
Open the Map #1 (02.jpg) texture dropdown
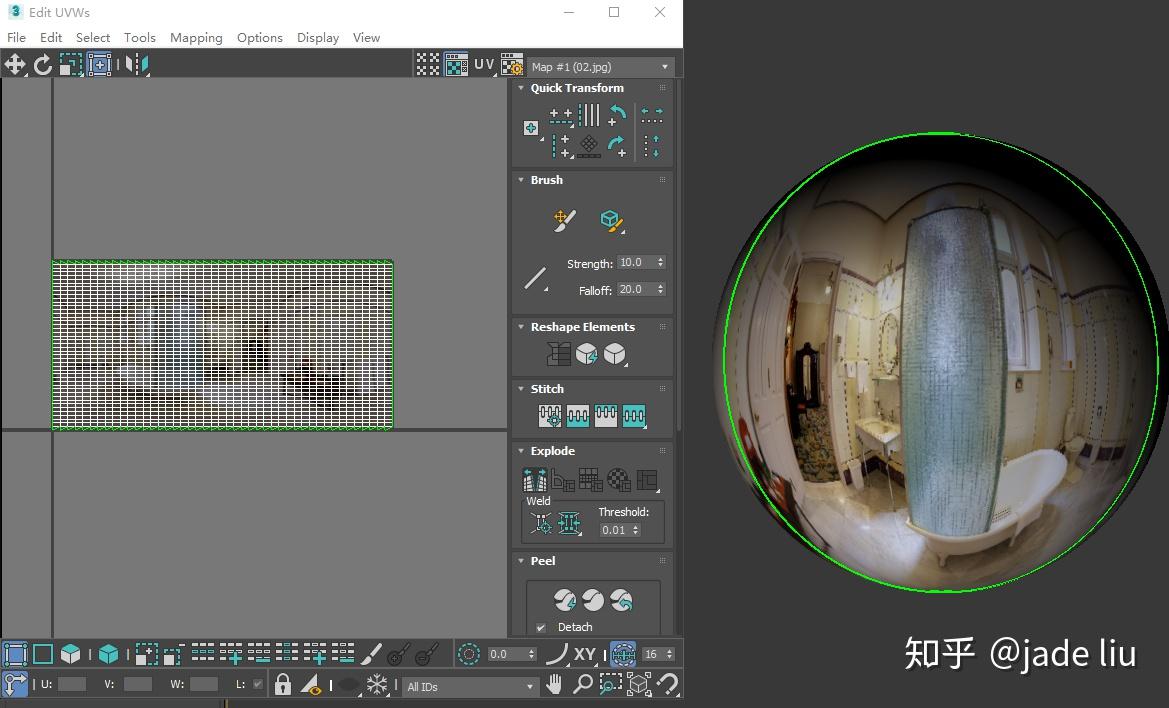tap(600, 67)
